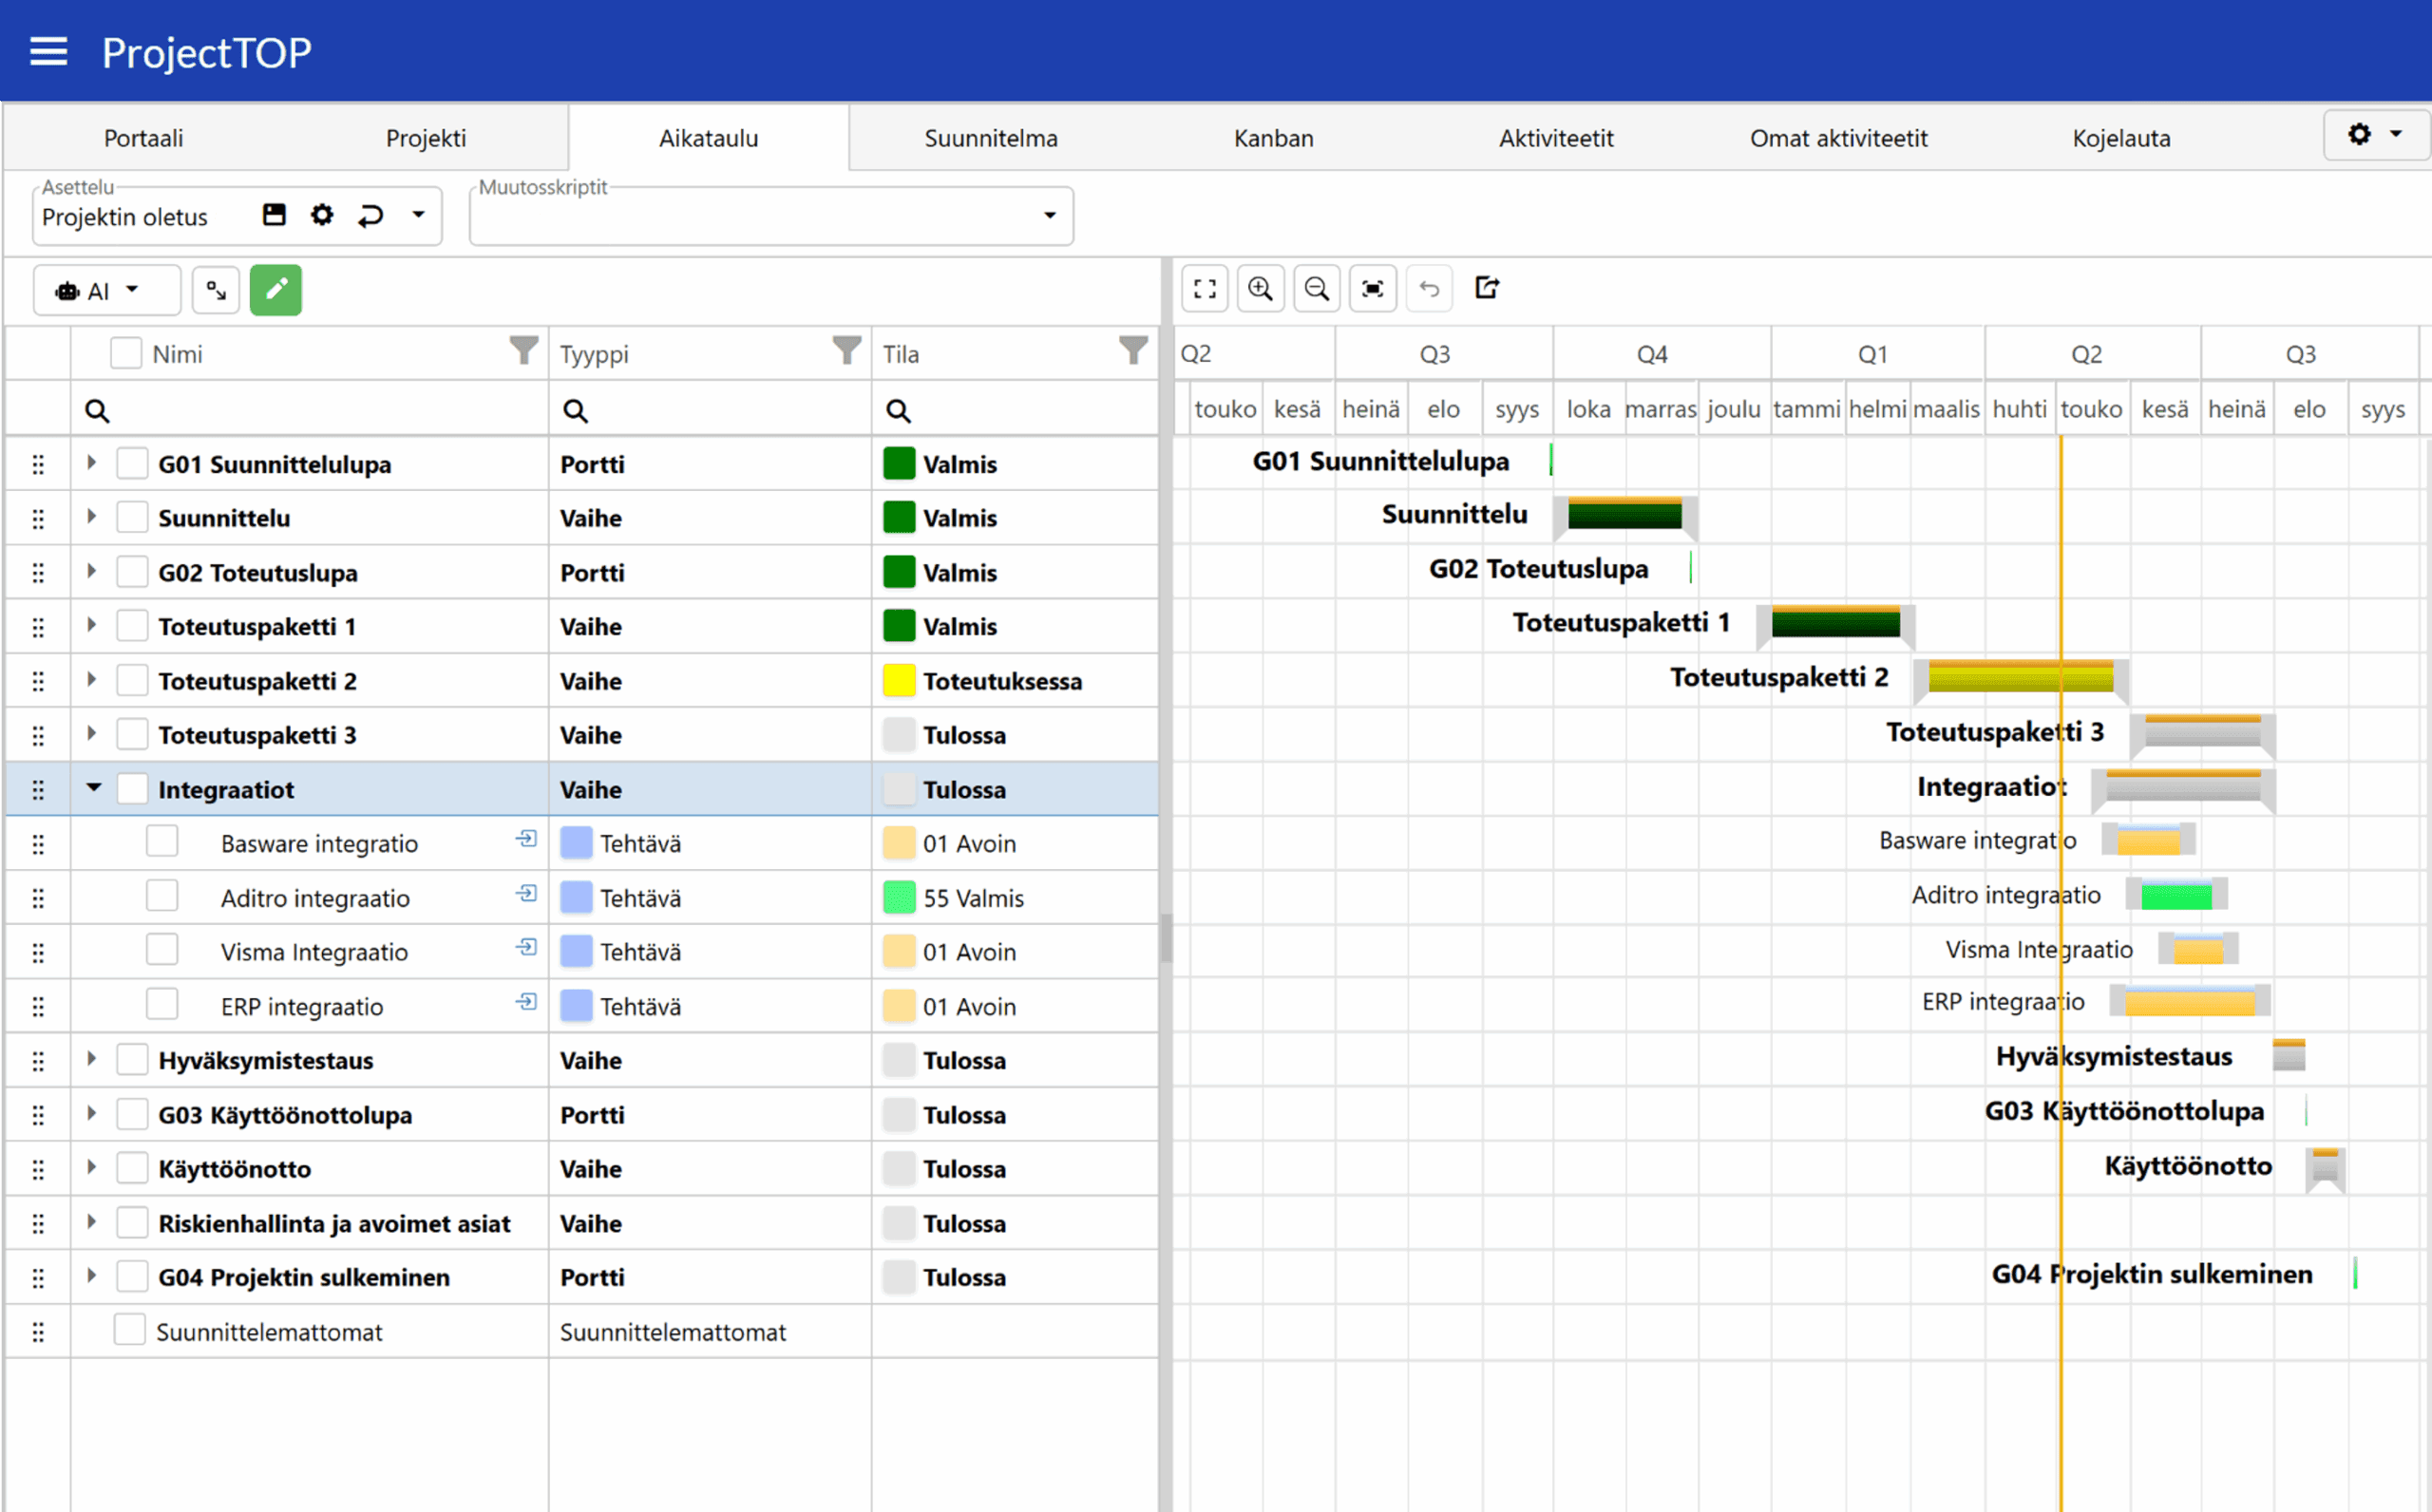Screen dimensions: 2432x1512
Task: Open layout settings gear icon
Action: [322, 215]
